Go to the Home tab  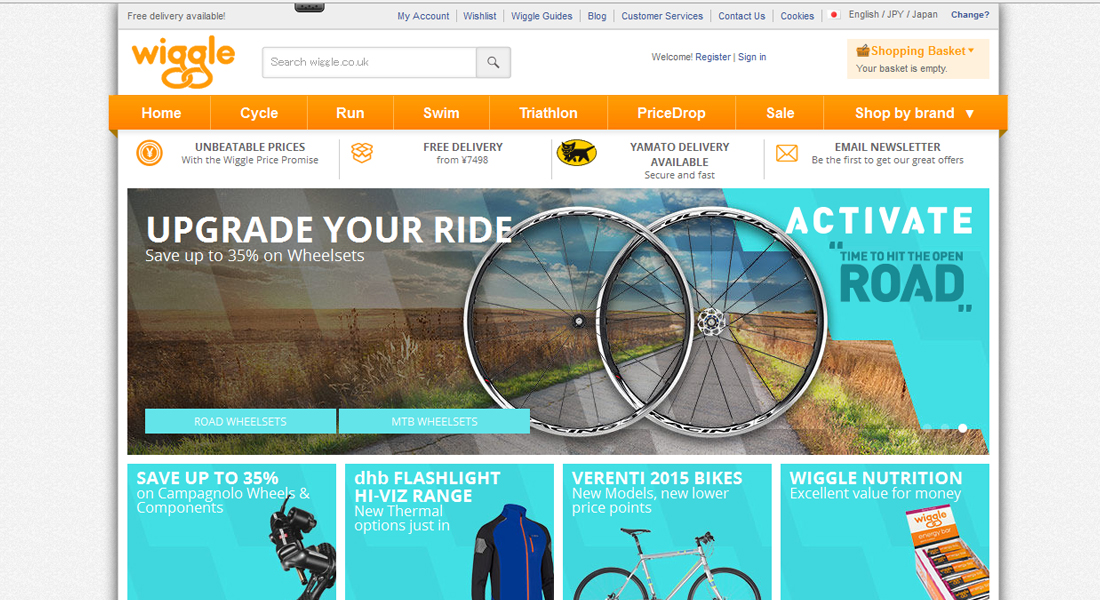161,113
